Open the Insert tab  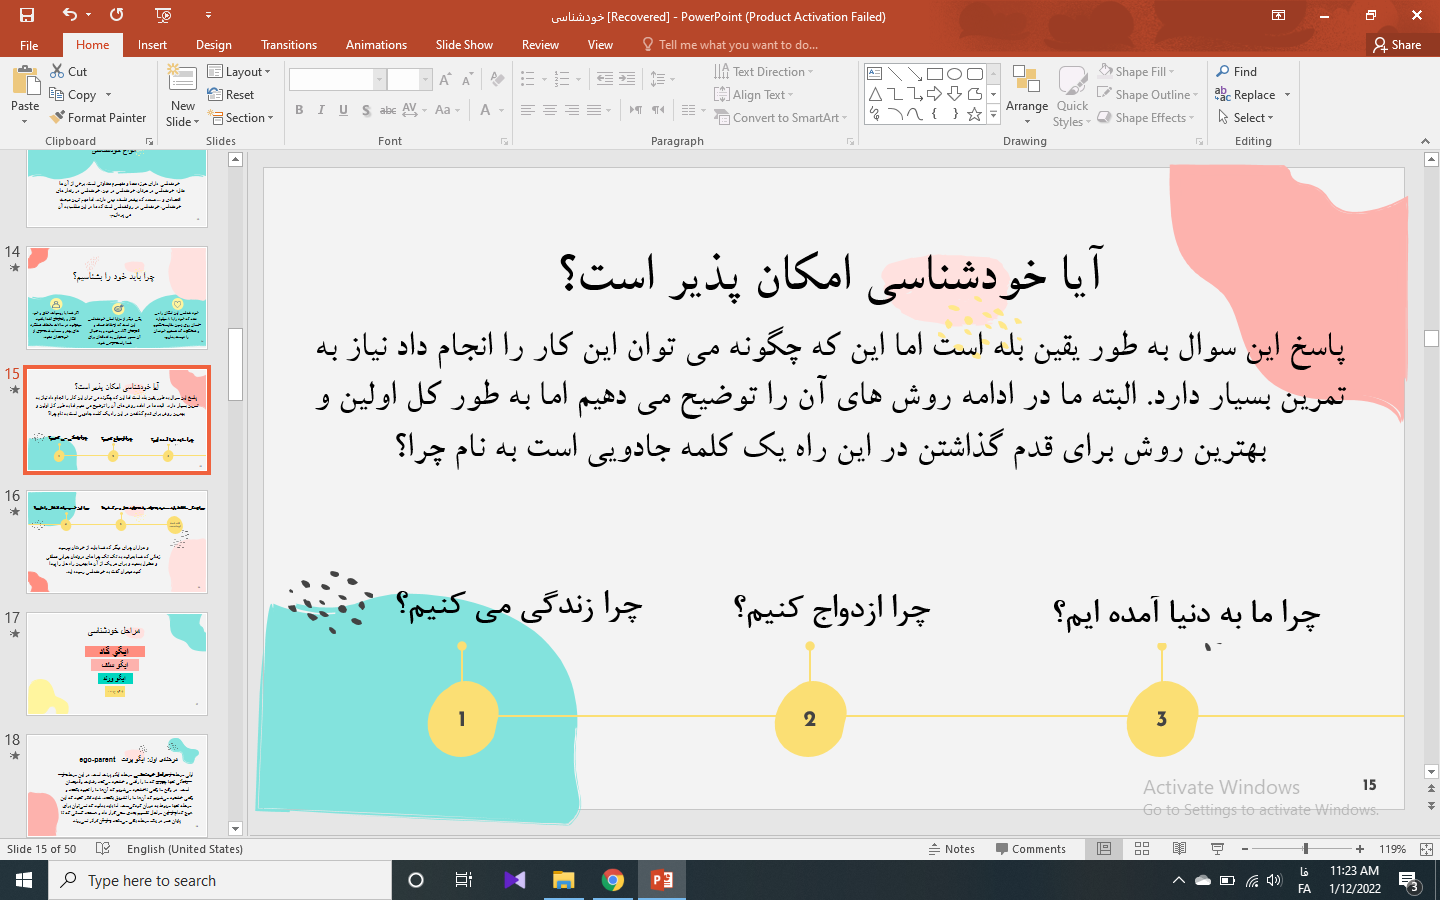pos(152,45)
